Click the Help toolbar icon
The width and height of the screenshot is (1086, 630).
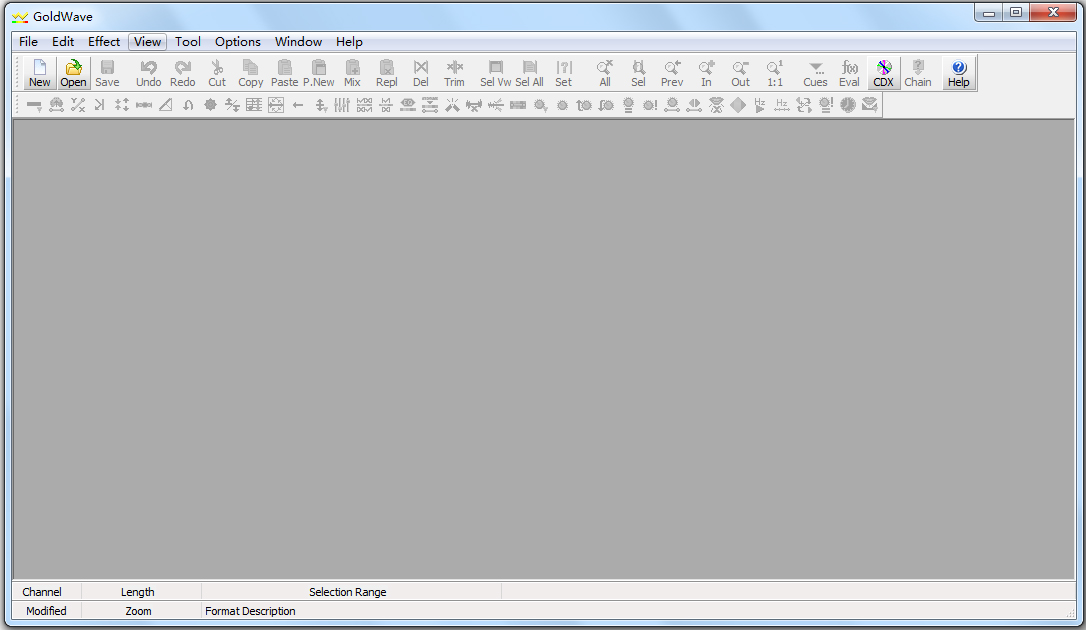pos(959,73)
